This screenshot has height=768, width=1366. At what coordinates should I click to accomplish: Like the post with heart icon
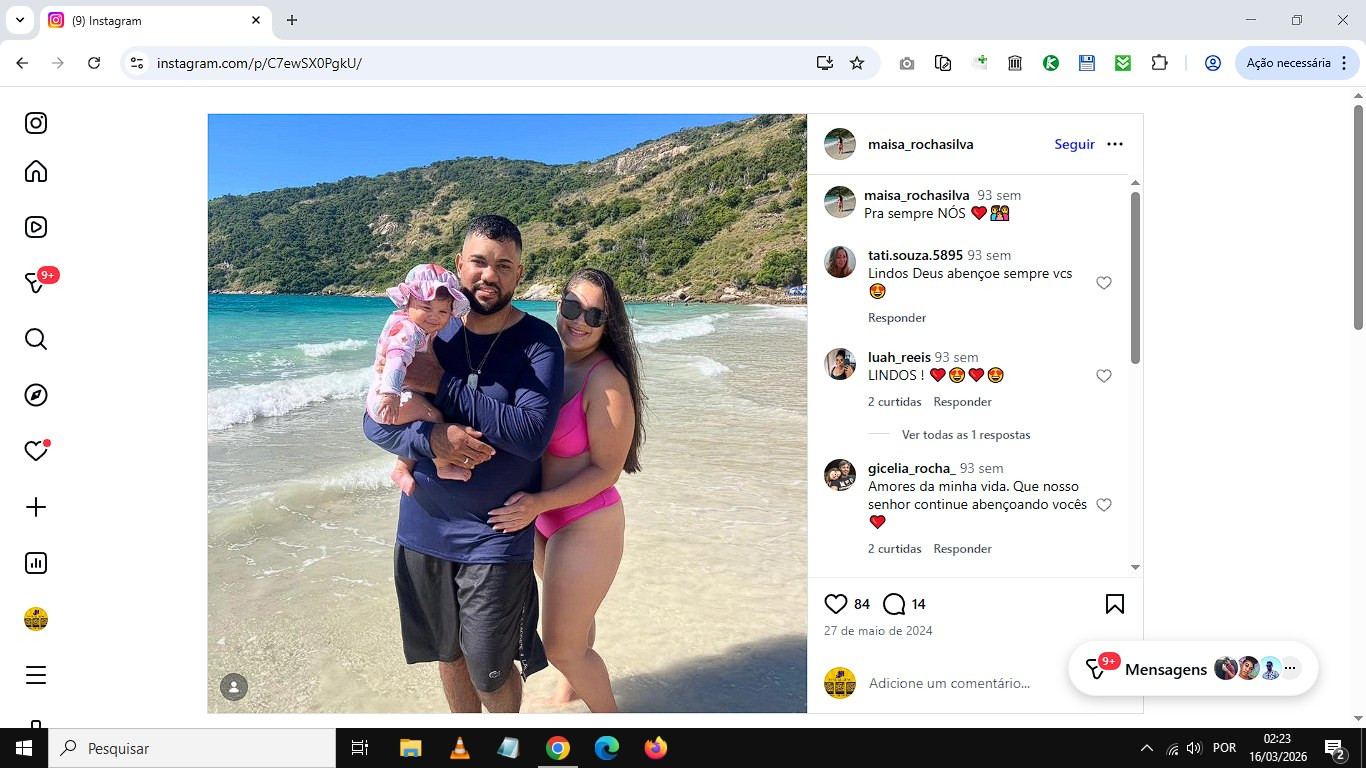836,604
